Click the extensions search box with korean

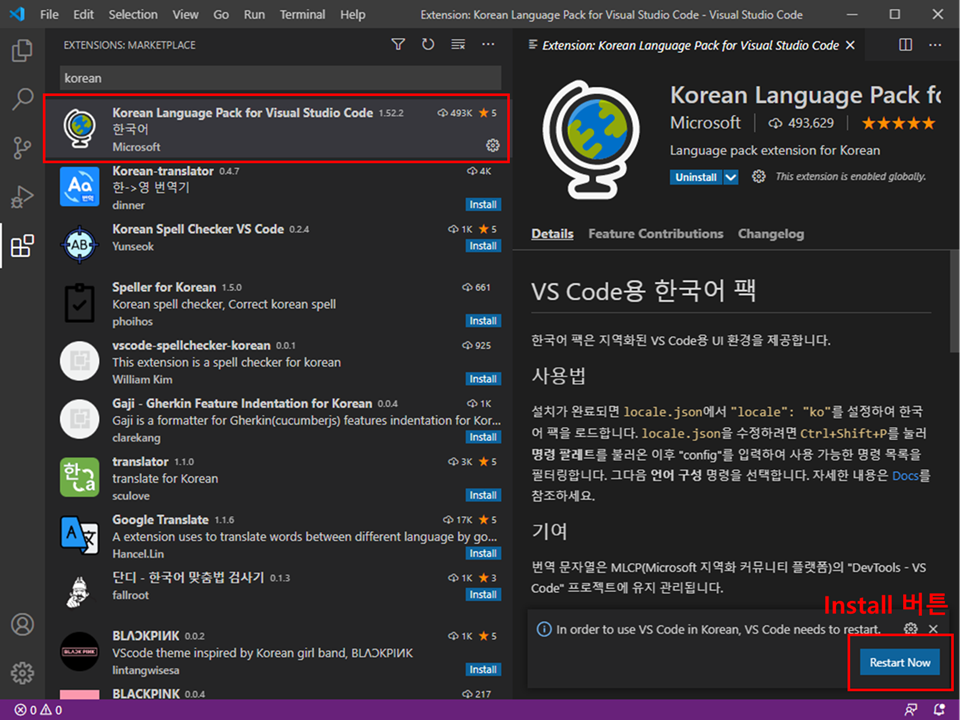[x=280, y=78]
